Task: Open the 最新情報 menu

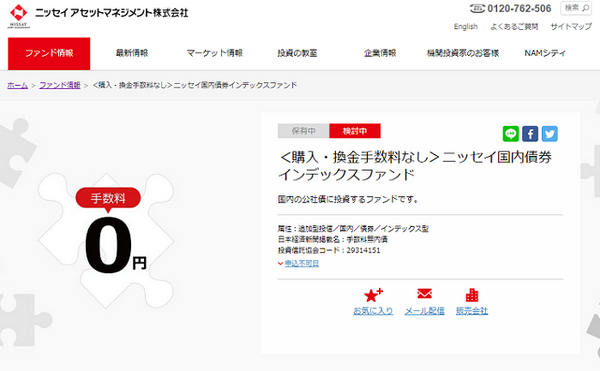Action: click(x=132, y=53)
